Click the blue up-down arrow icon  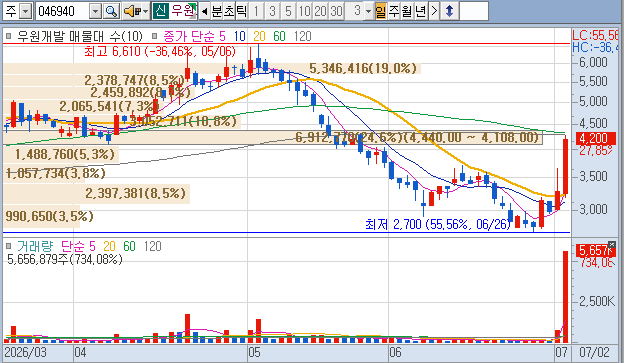point(450,11)
